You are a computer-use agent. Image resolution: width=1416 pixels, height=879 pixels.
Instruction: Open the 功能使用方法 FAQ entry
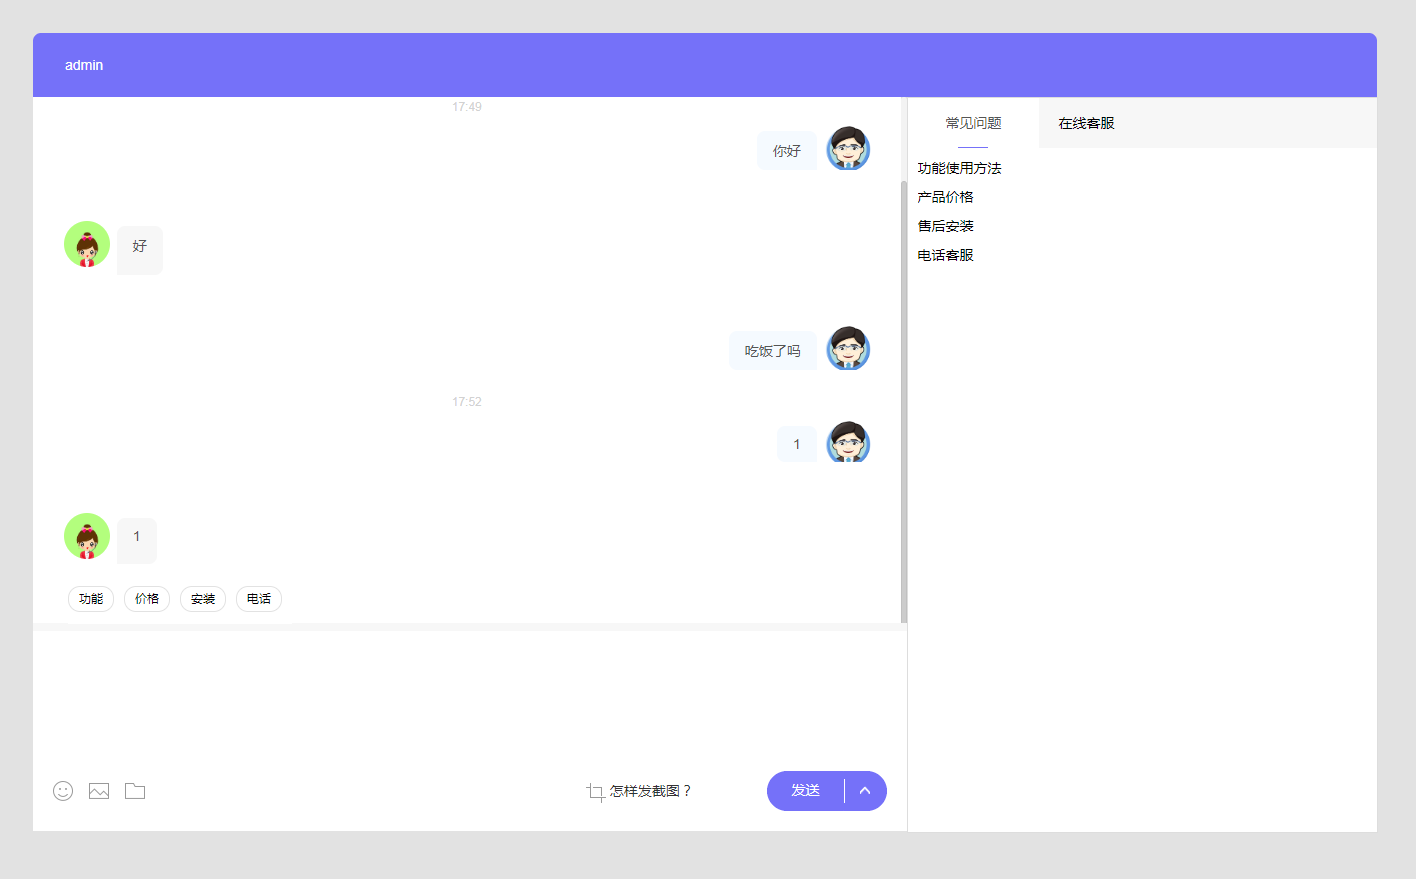click(x=959, y=168)
